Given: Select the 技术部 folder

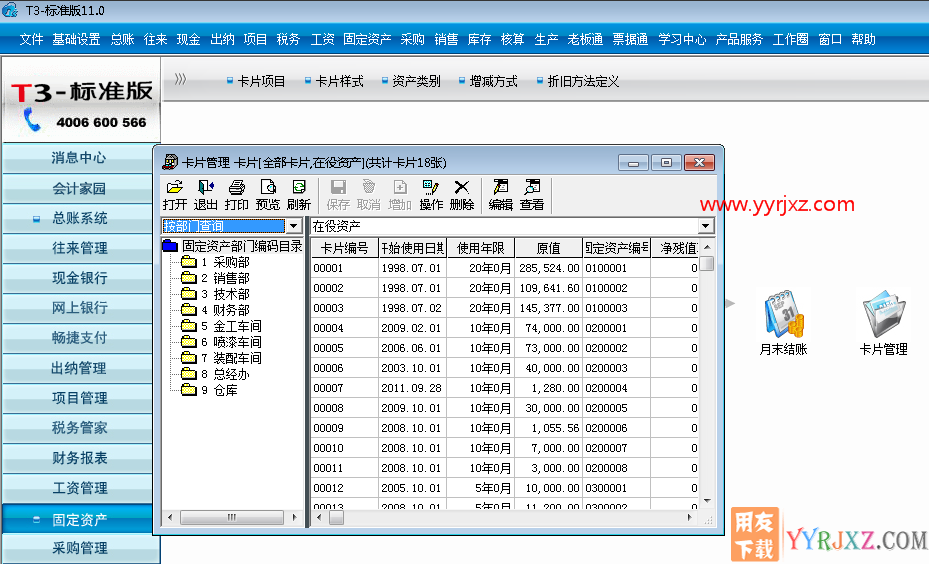Looking at the screenshot, I should (x=216, y=294).
